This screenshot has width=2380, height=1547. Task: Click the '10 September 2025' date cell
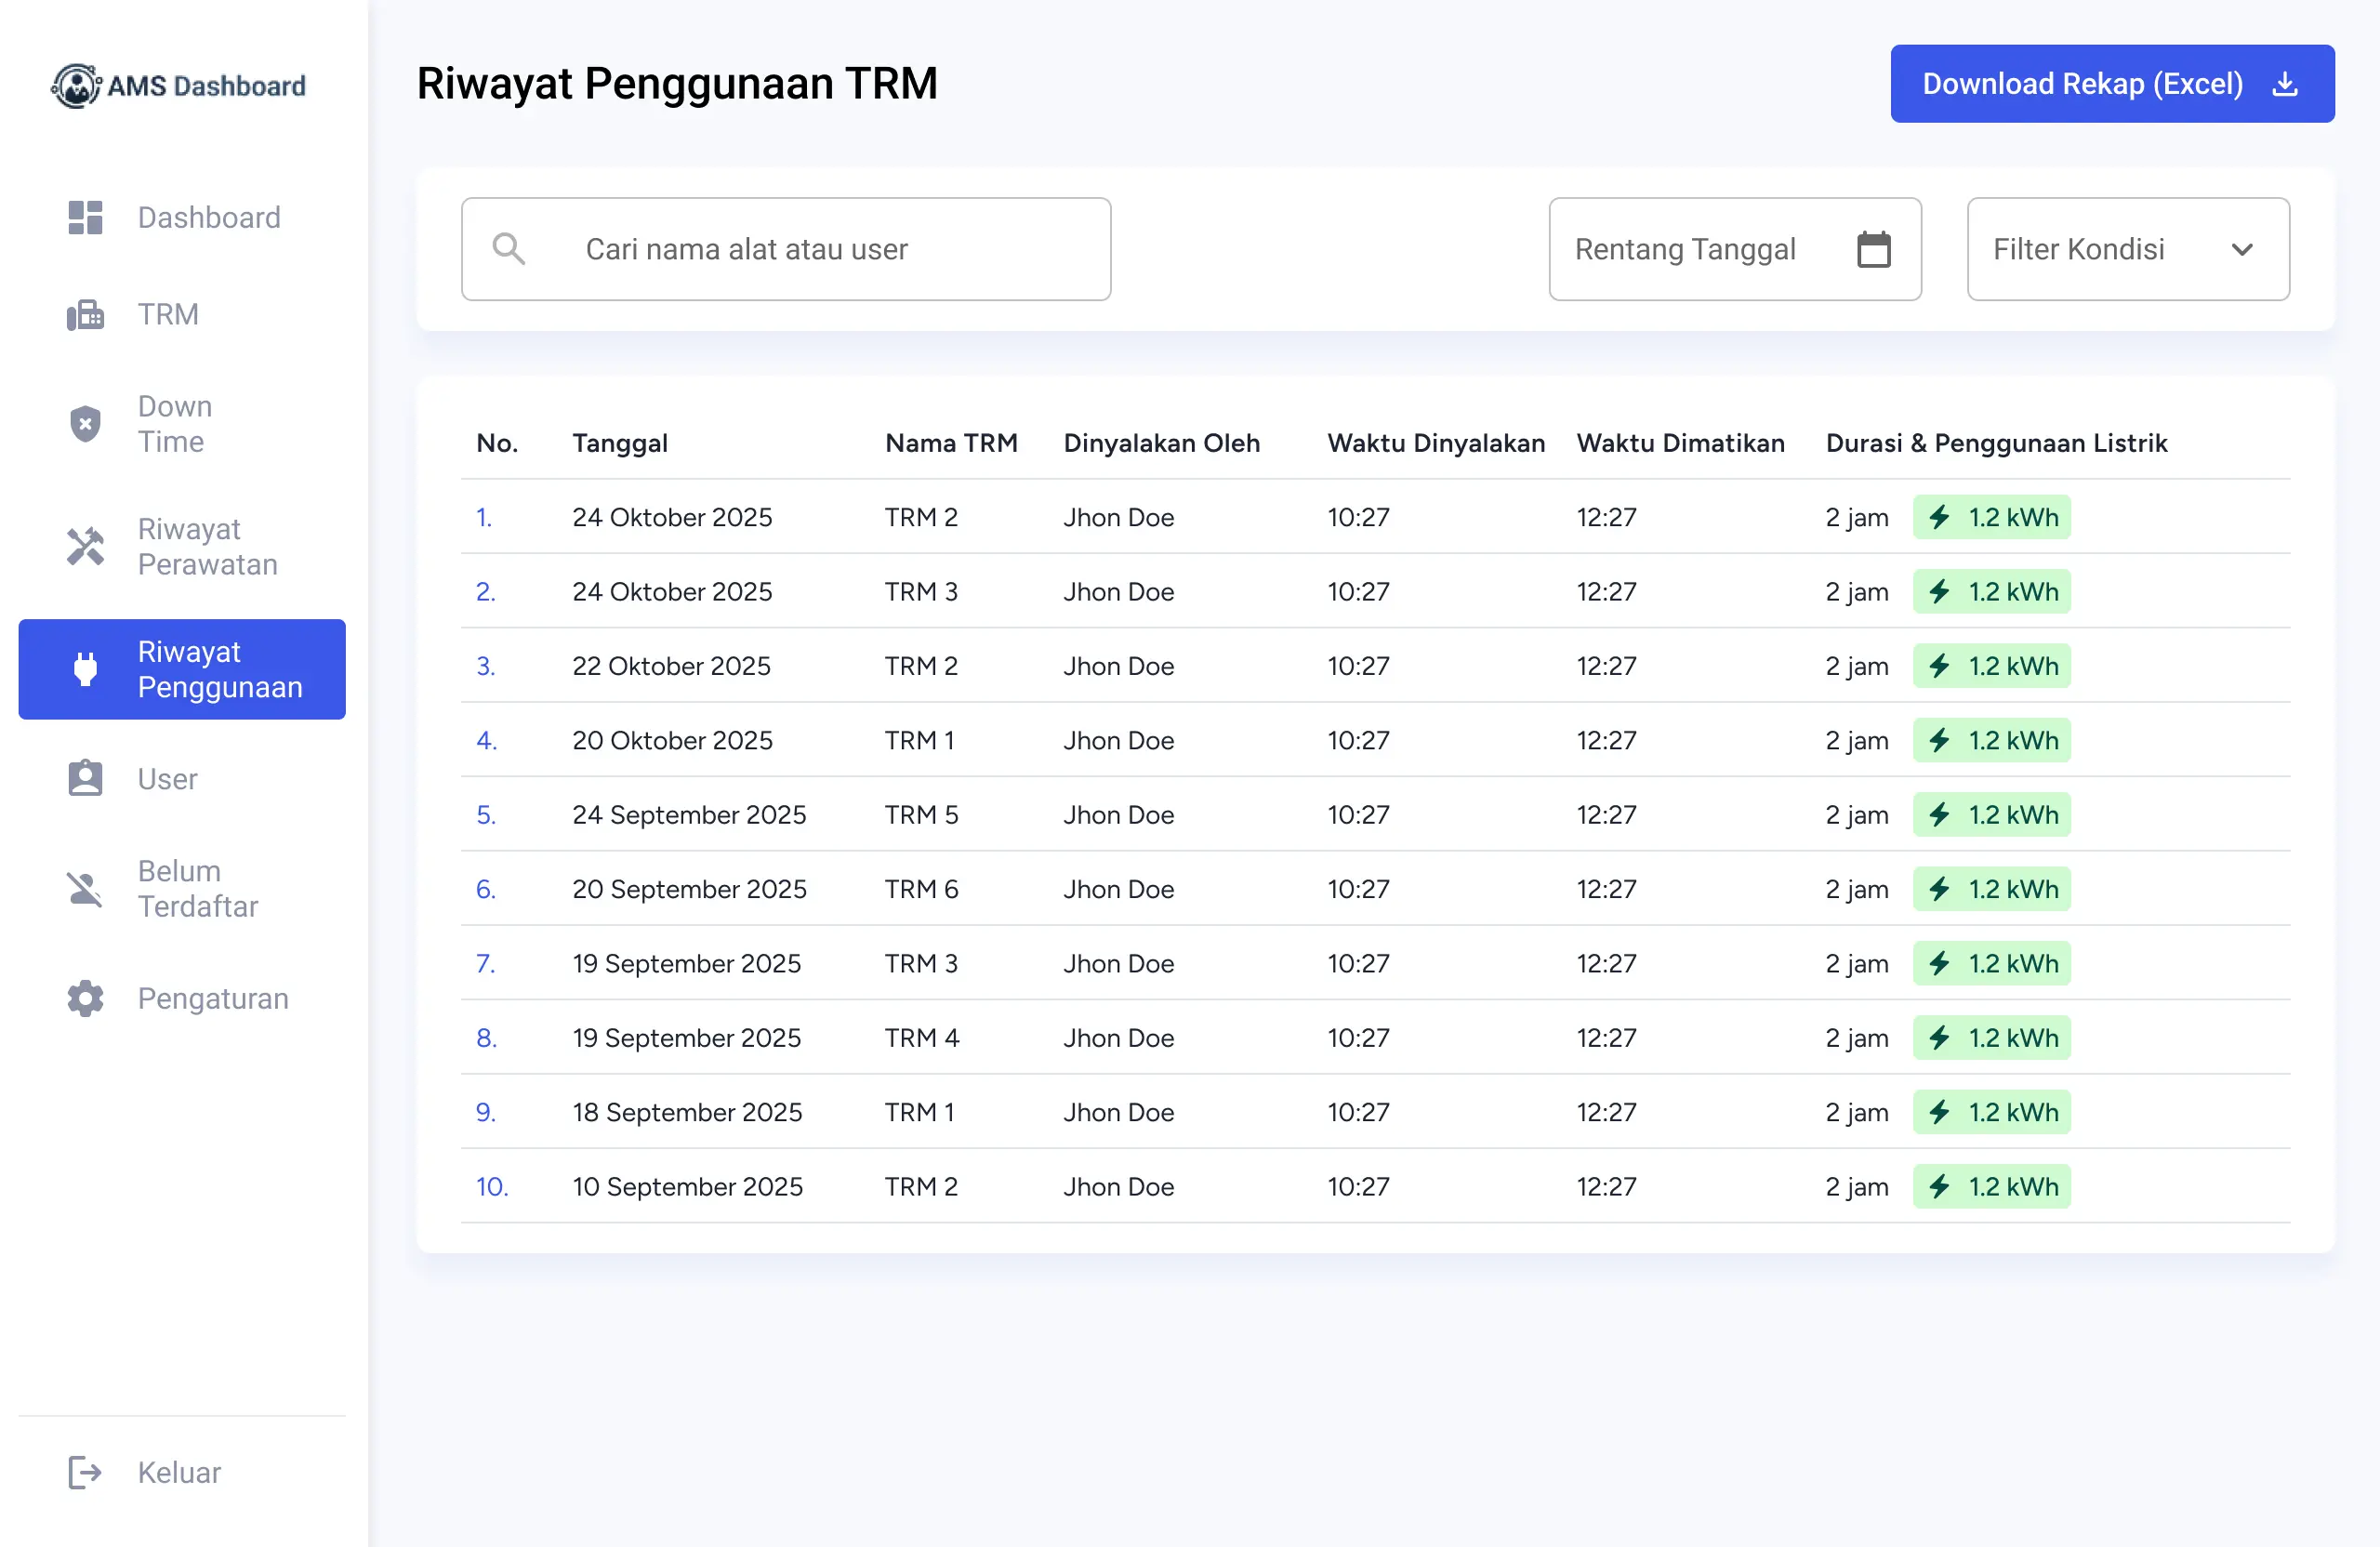tap(687, 1186)
